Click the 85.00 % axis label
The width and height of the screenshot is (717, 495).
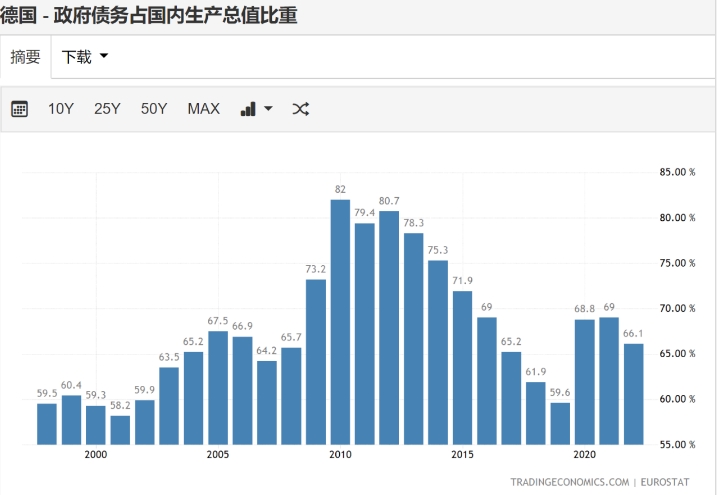(x=677, y=172)
